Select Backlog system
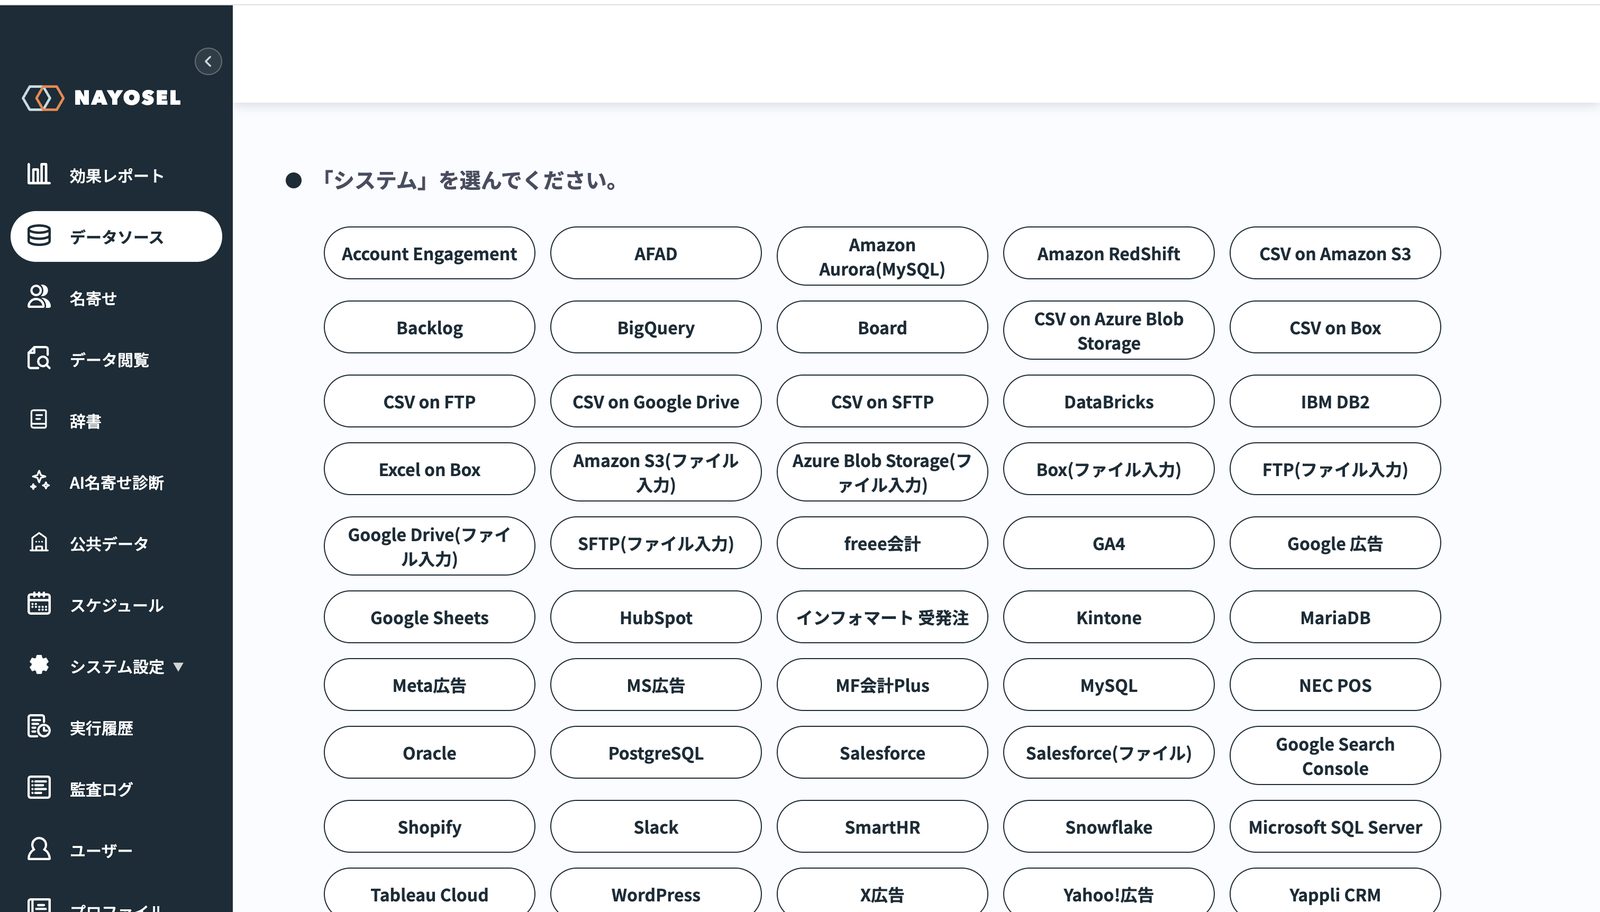The image size is (1600, 912). pyautogui.click(x=429, y=327)
